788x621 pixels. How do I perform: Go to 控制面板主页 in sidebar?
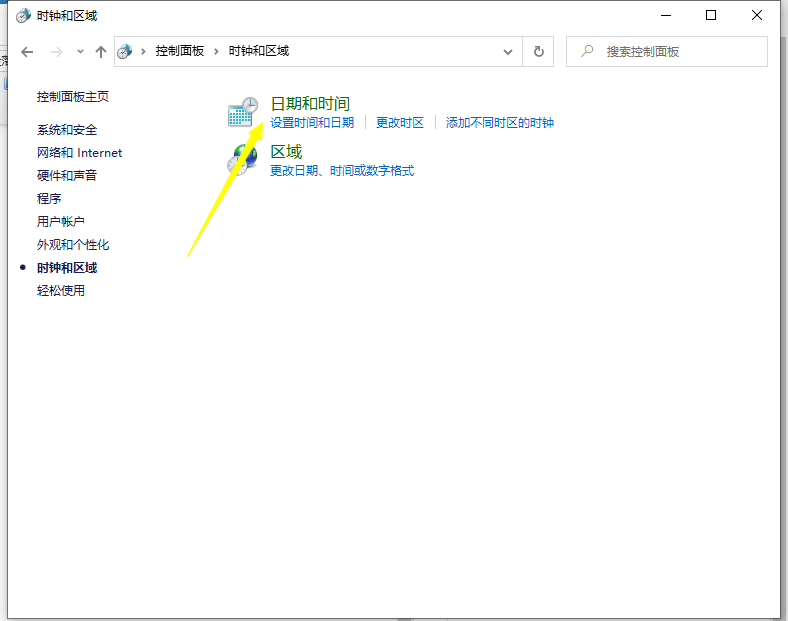pos(73,97)
